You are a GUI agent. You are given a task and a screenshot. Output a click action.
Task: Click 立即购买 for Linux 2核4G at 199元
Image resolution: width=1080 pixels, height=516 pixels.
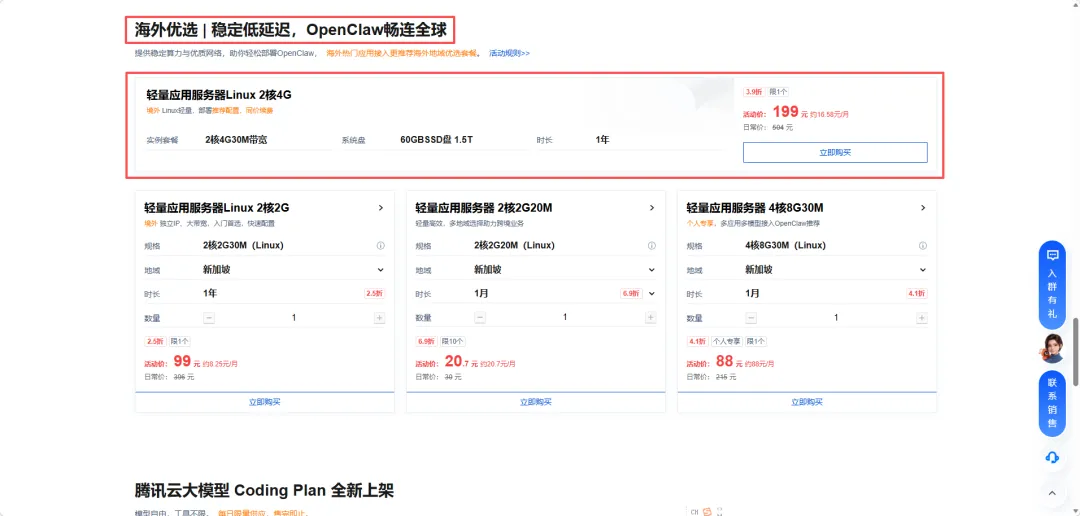[x=835, y=152]
